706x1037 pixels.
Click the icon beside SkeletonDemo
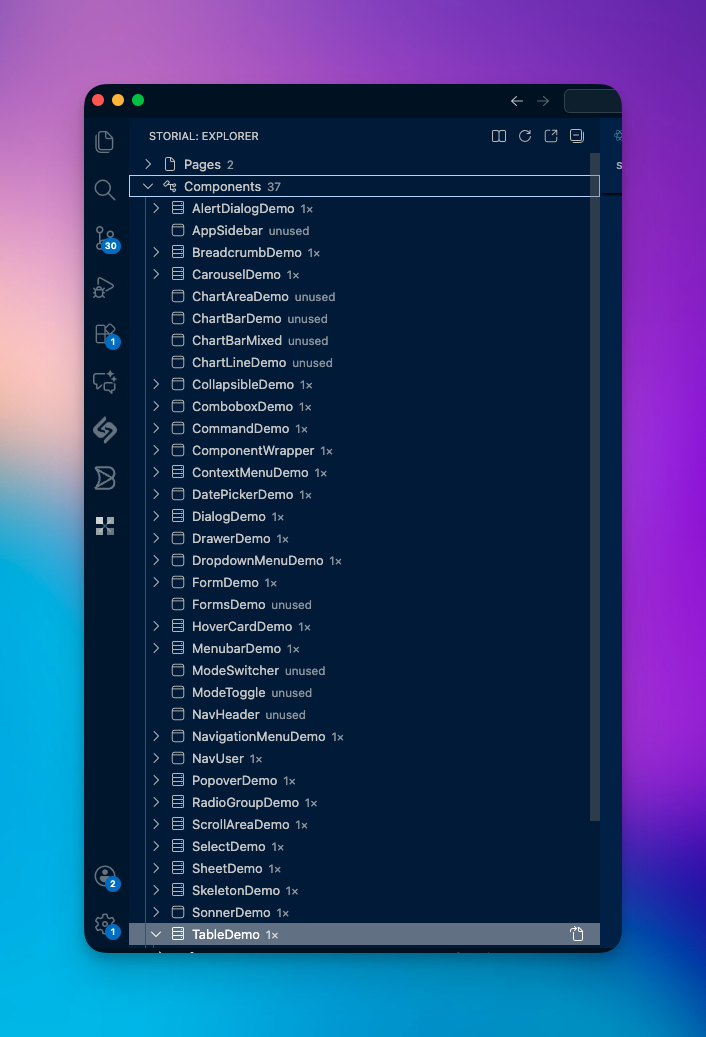pos(178,890)
